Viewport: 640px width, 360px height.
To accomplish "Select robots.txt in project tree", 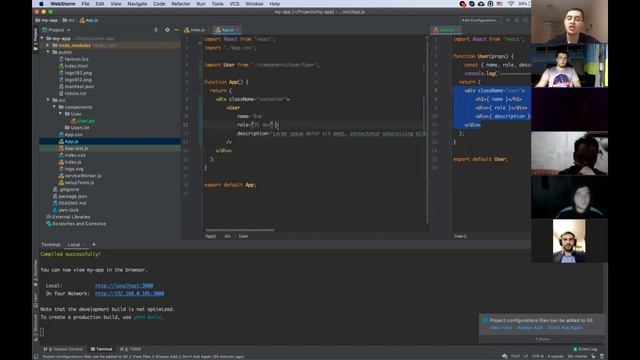I will point(73,93).
